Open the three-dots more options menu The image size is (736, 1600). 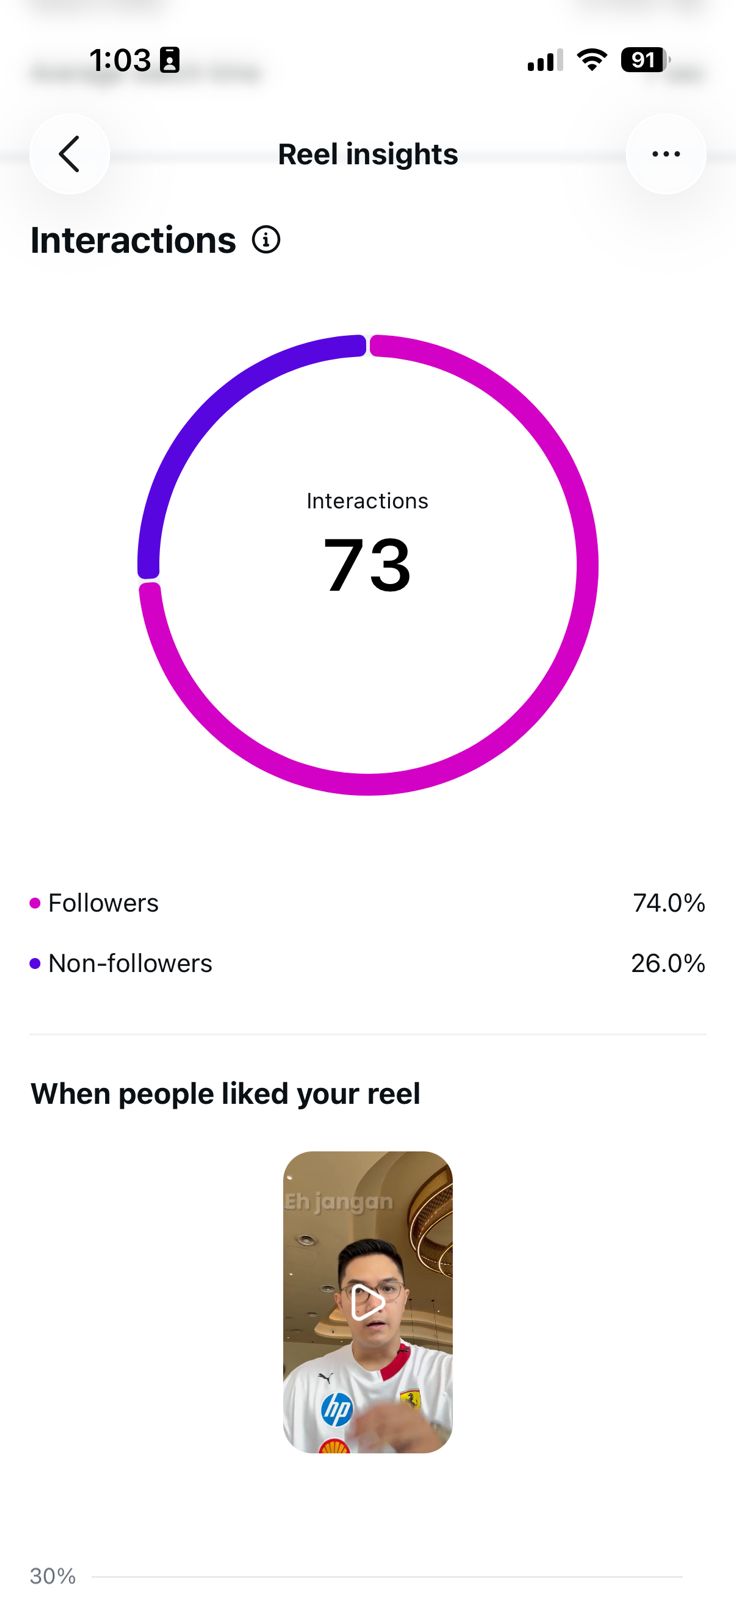coord(666,154)
